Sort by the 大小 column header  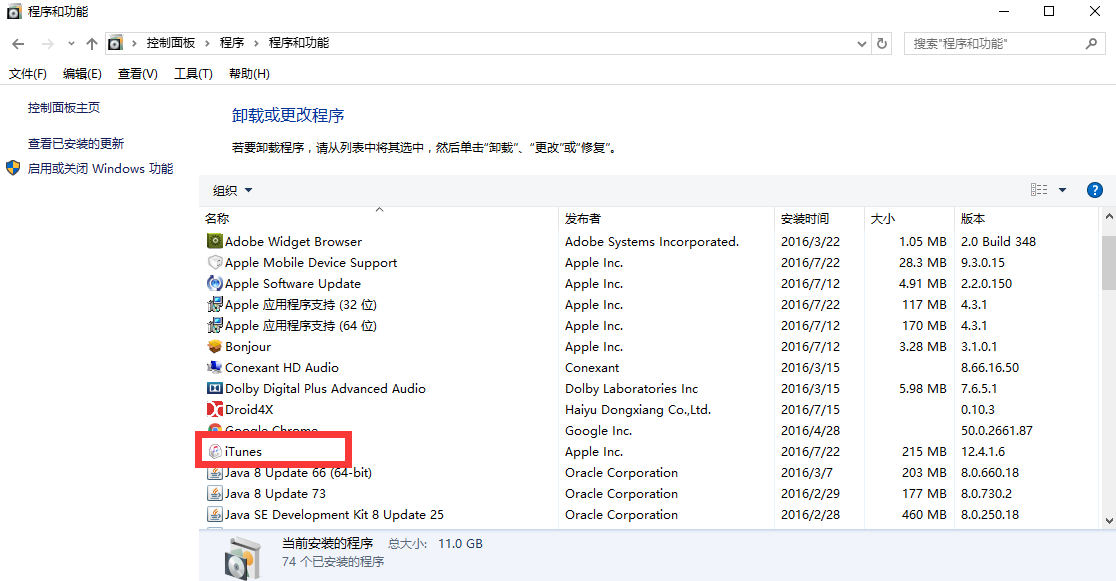pyautogui.click(x=909, y=219)
